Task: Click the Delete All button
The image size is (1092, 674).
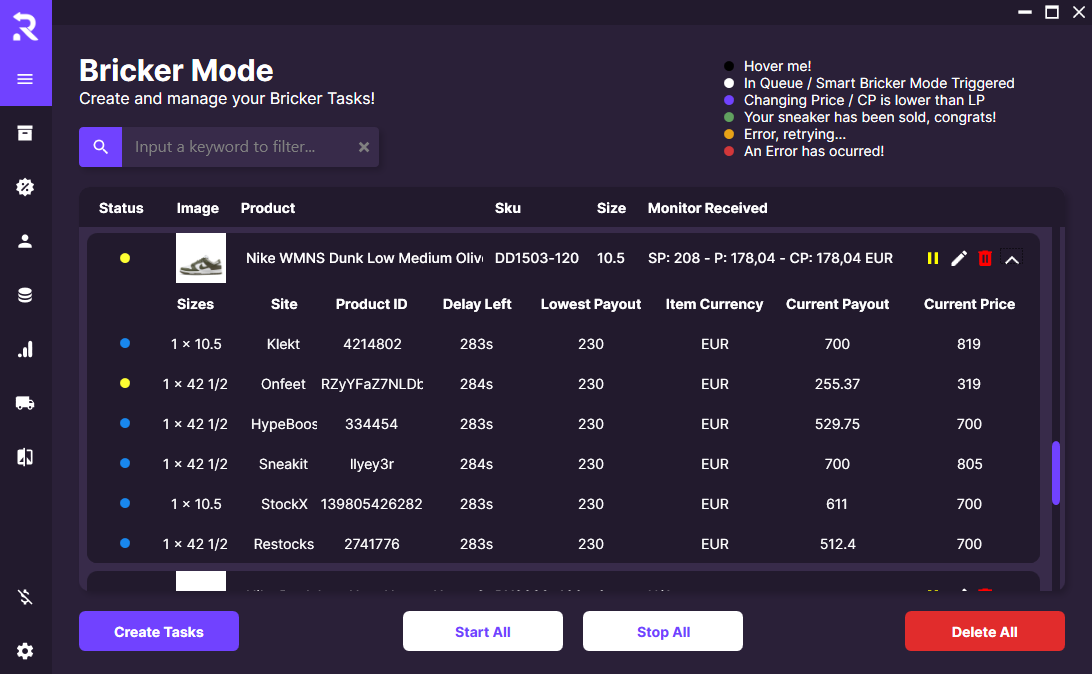Action: click(x=985, y=632)
